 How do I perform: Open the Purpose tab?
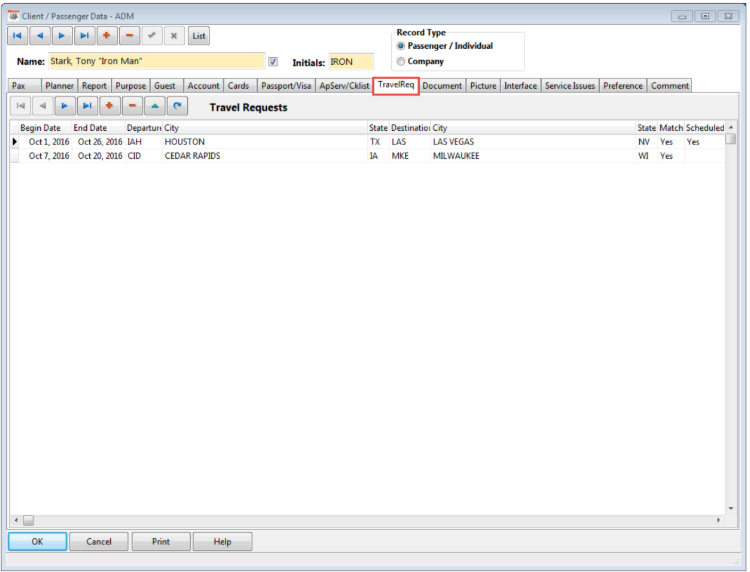click(131, 86)
